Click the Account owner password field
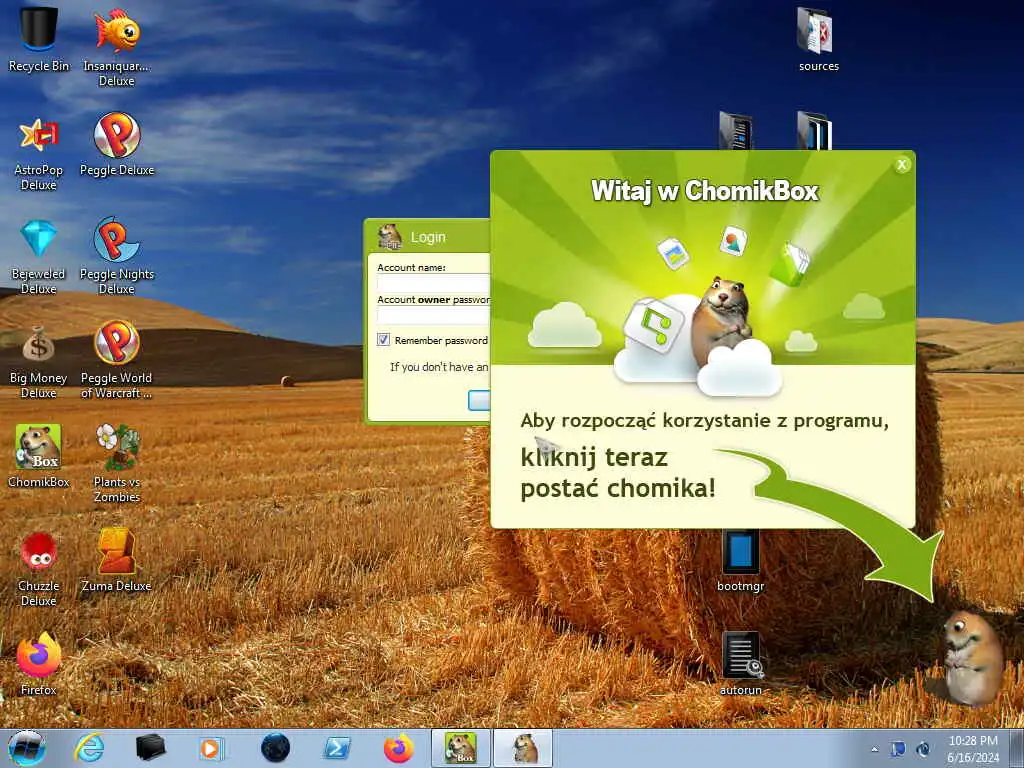The height and width of the screenshot is (768, 1024). [x=434, y=315]
